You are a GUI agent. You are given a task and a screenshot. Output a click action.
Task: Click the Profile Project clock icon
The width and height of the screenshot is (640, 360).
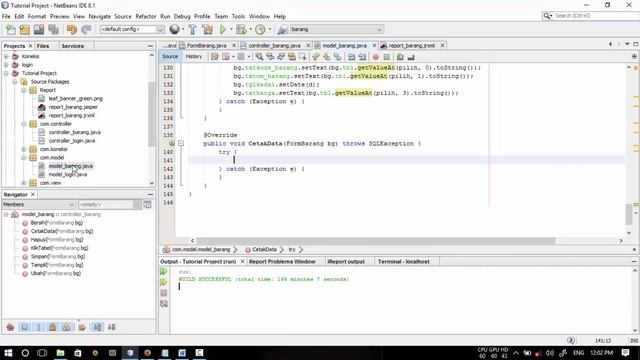pyautogui.click(x=260, y=29)
